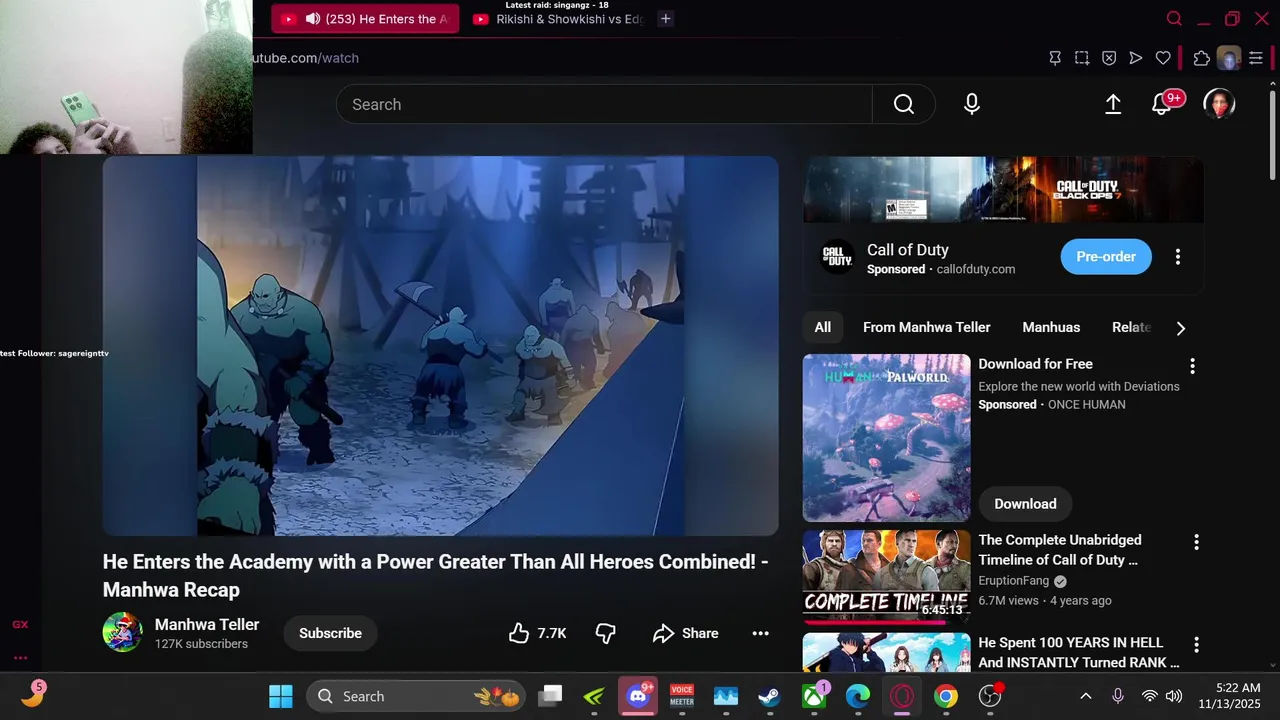Viewport: 1280px width, 720px height.
Task: Open the browser player arrow icon
Action: tap(1136, 58)
